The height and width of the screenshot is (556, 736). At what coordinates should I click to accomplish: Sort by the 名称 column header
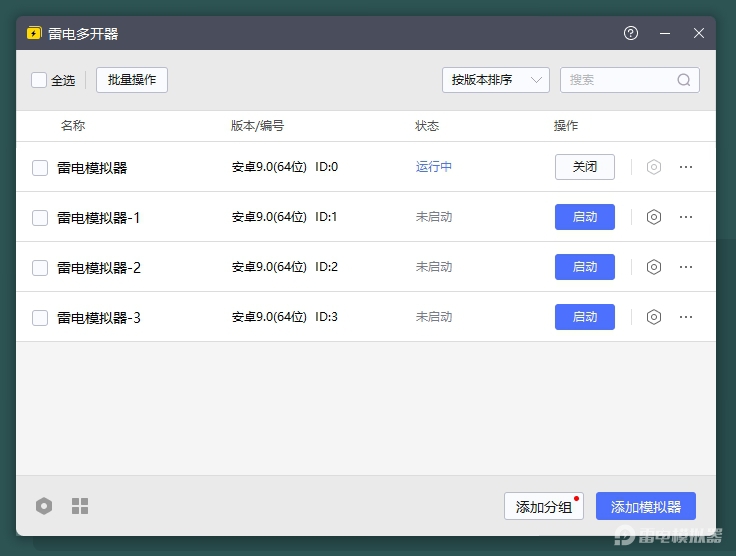pyautogui.click(x=73, y=126)
